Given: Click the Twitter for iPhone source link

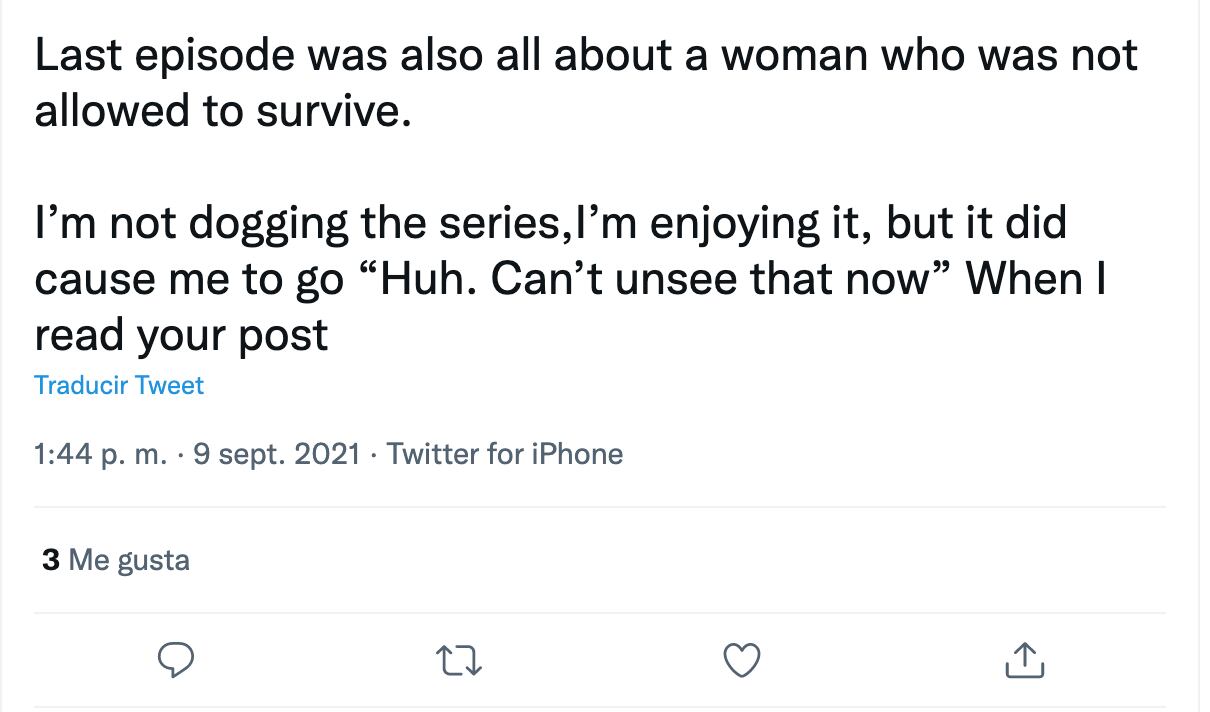Looking at the screenshot, I should (x=504, y=454).
